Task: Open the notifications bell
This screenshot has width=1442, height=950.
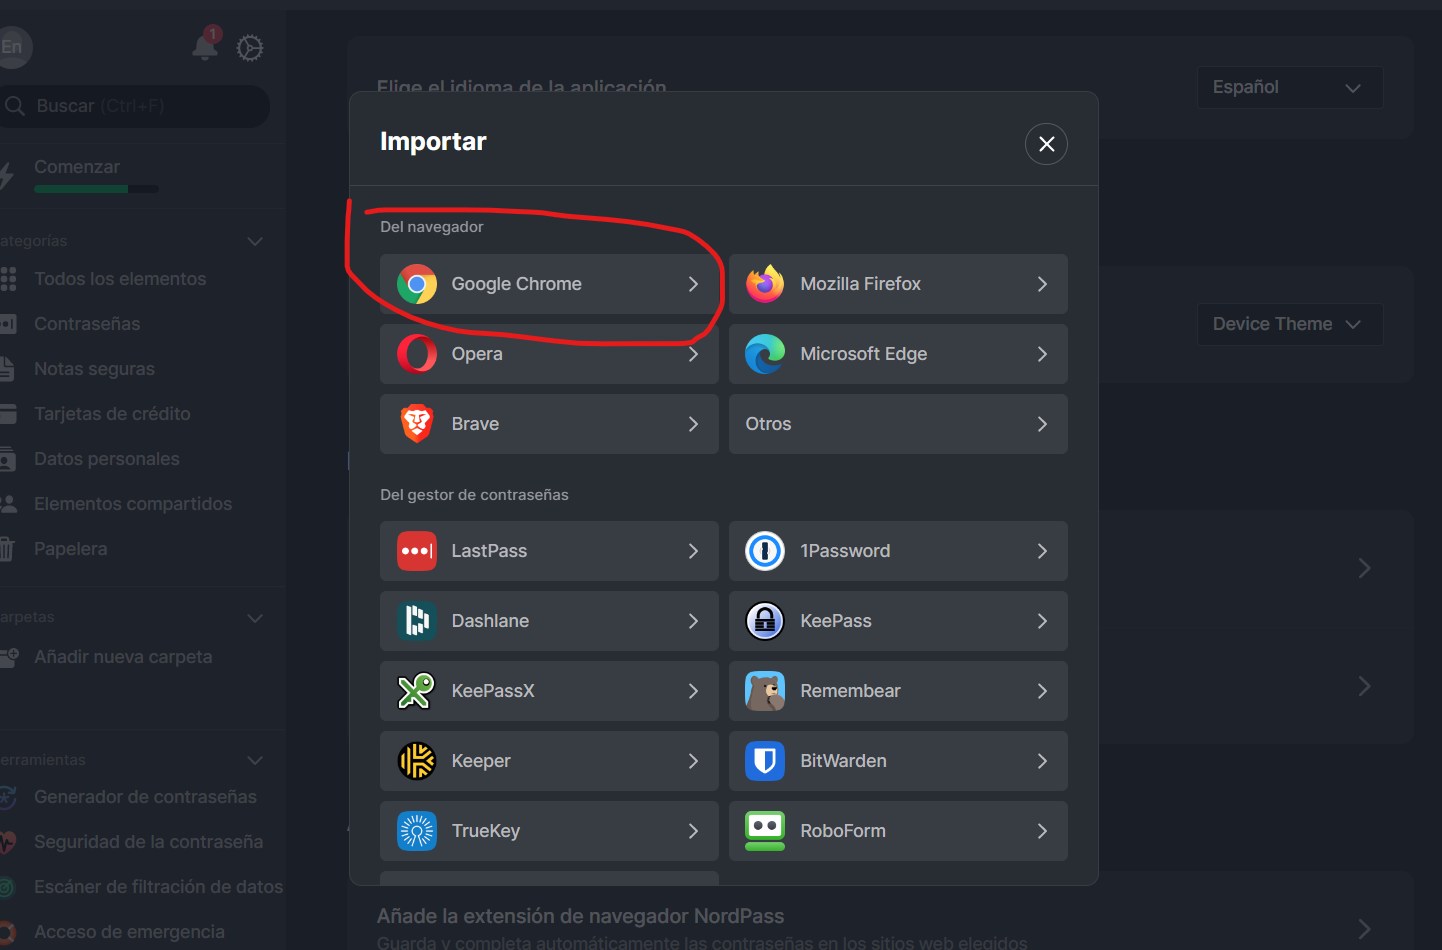Action: 205,46
